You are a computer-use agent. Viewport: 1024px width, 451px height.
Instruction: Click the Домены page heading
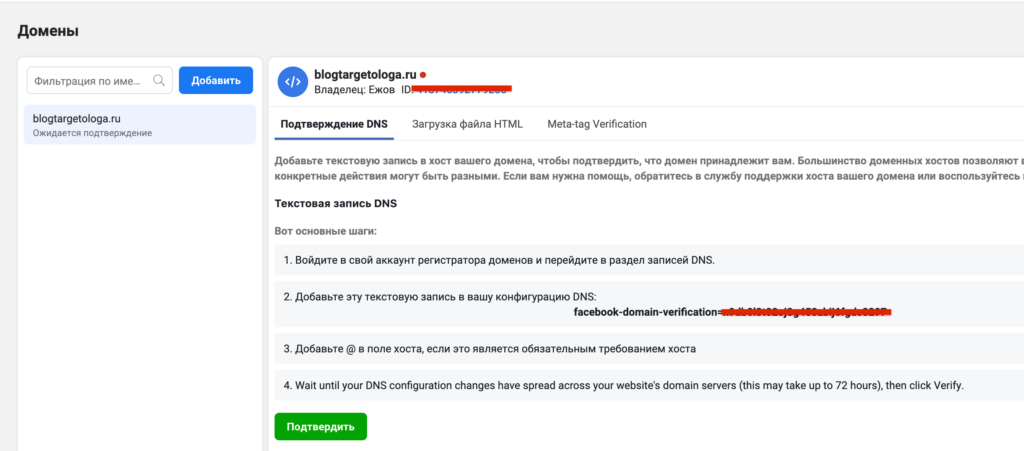pyautogui.click(x=48, y=31)
